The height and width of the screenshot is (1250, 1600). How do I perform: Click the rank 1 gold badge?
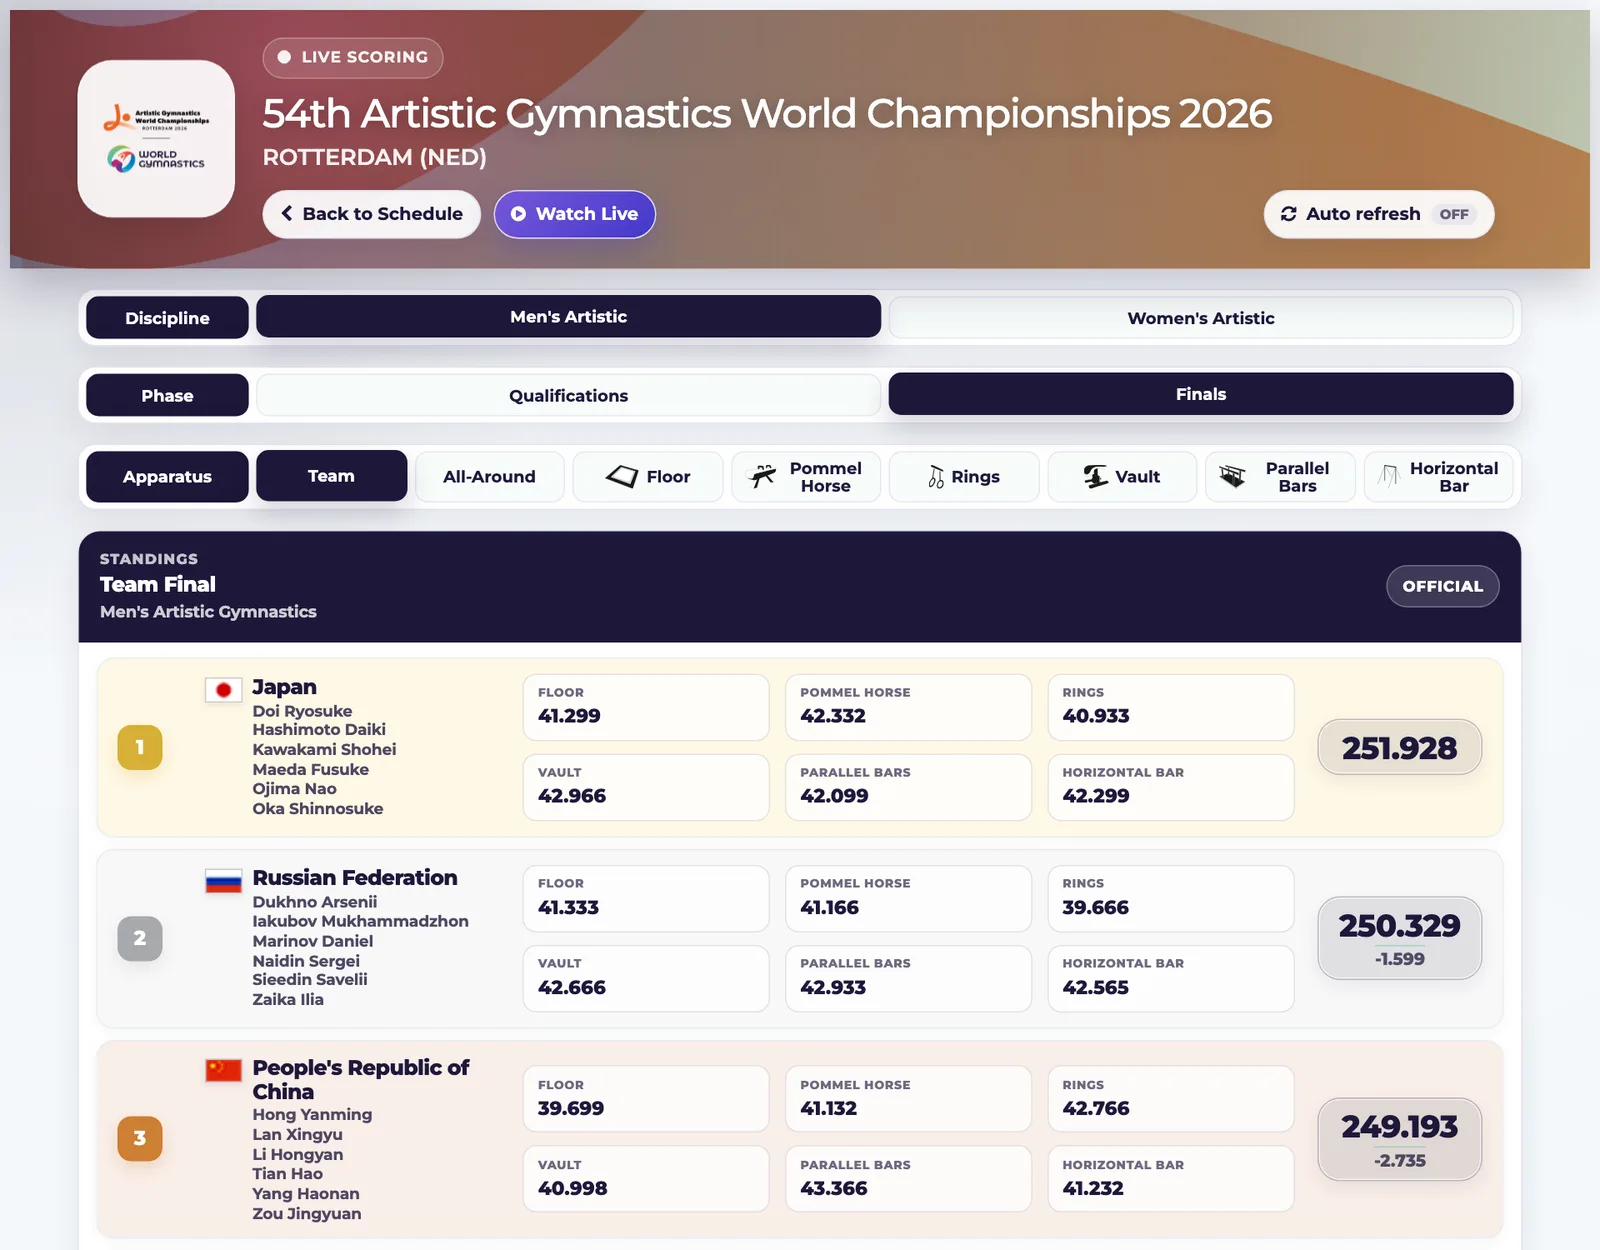point(140,747)
